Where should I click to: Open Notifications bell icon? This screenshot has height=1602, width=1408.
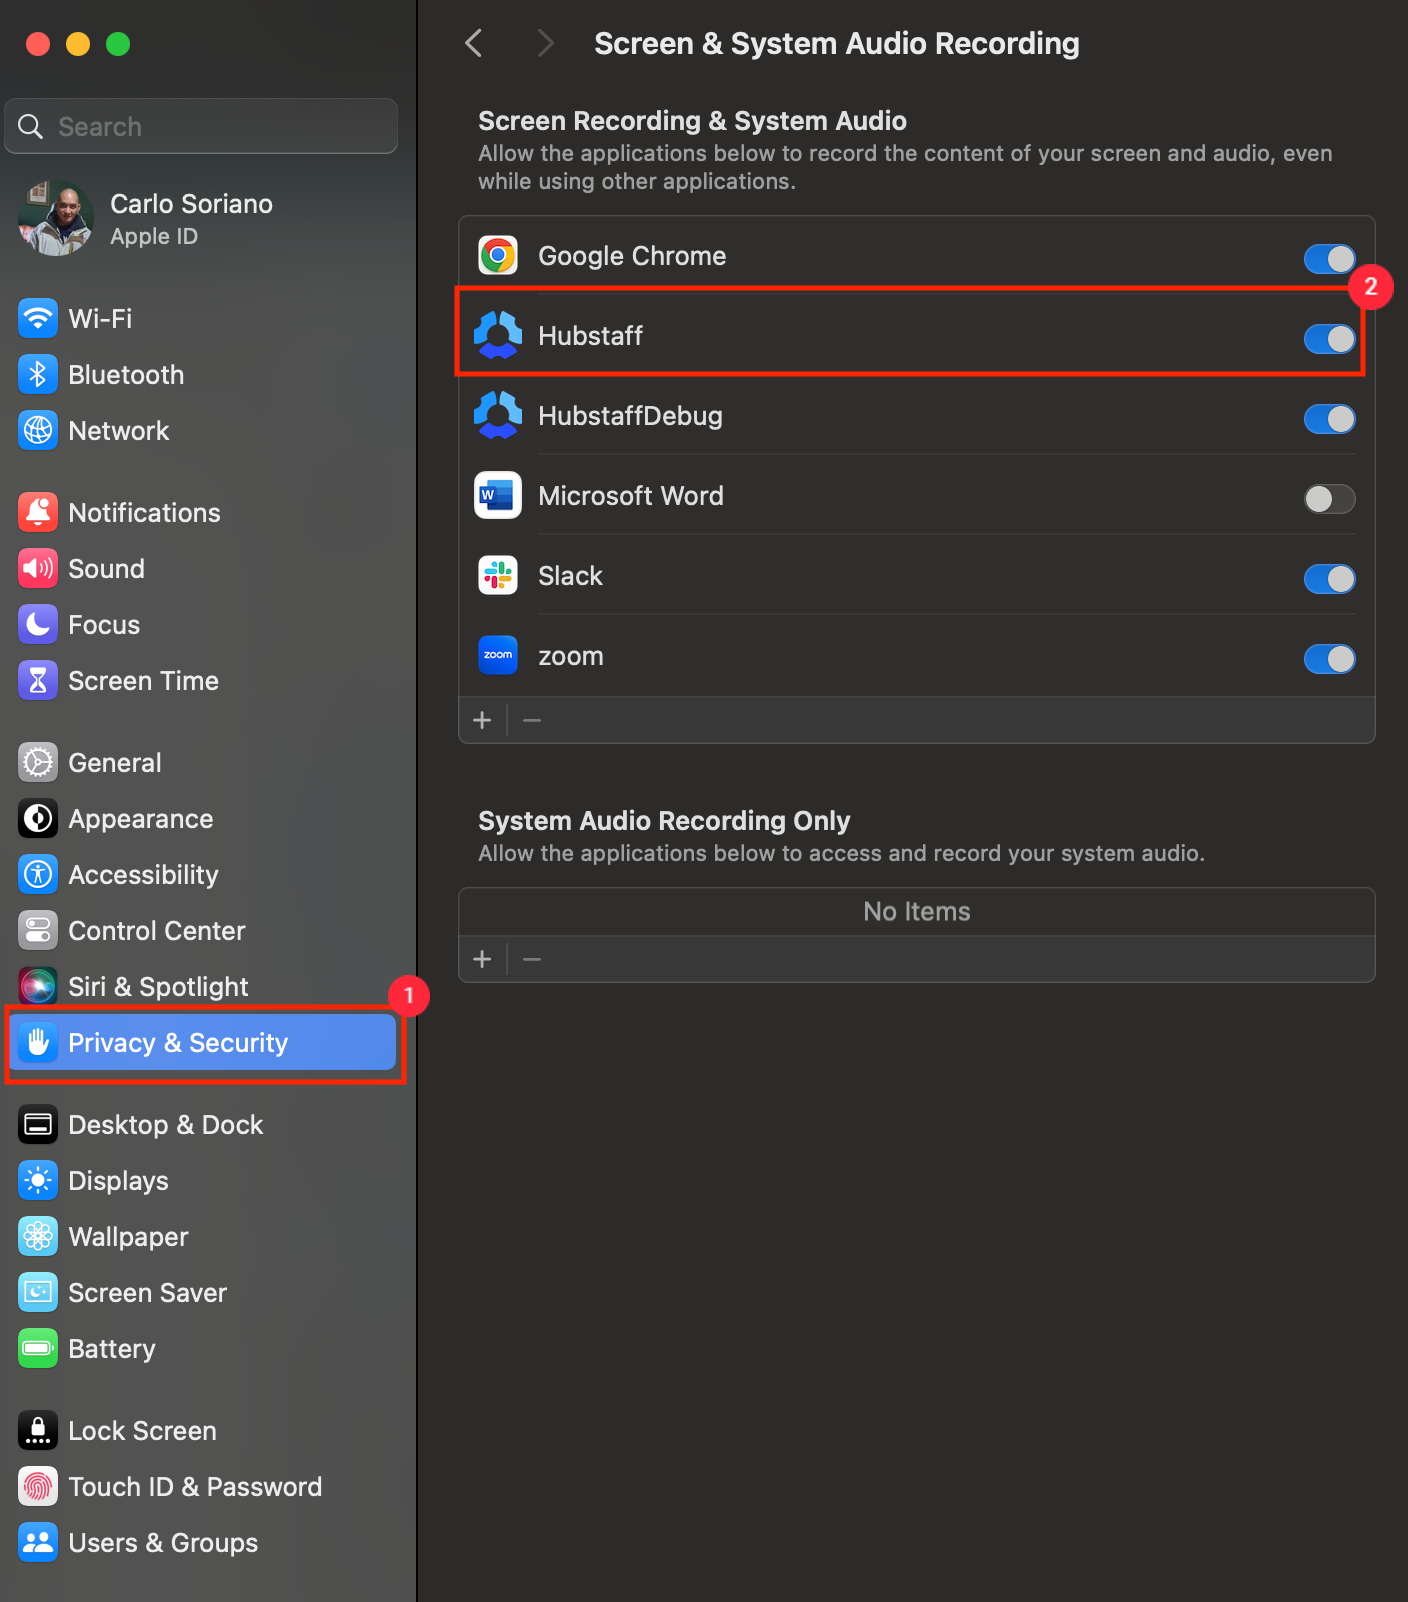(x=38, y=513)
